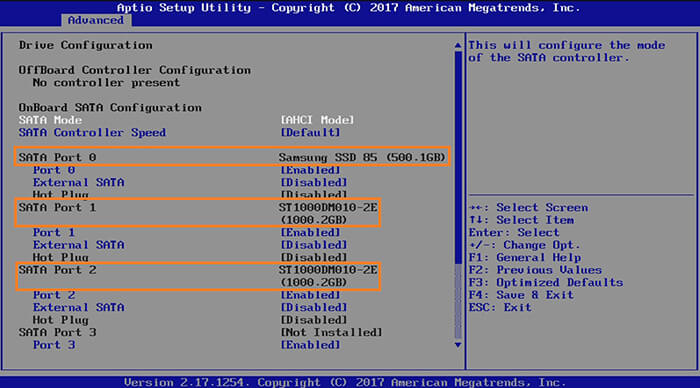The height and width of the screenshot is (388, 700).
Task: Select External SATA under Port 1
Action: pyautogui.click(x=79, y=245)
